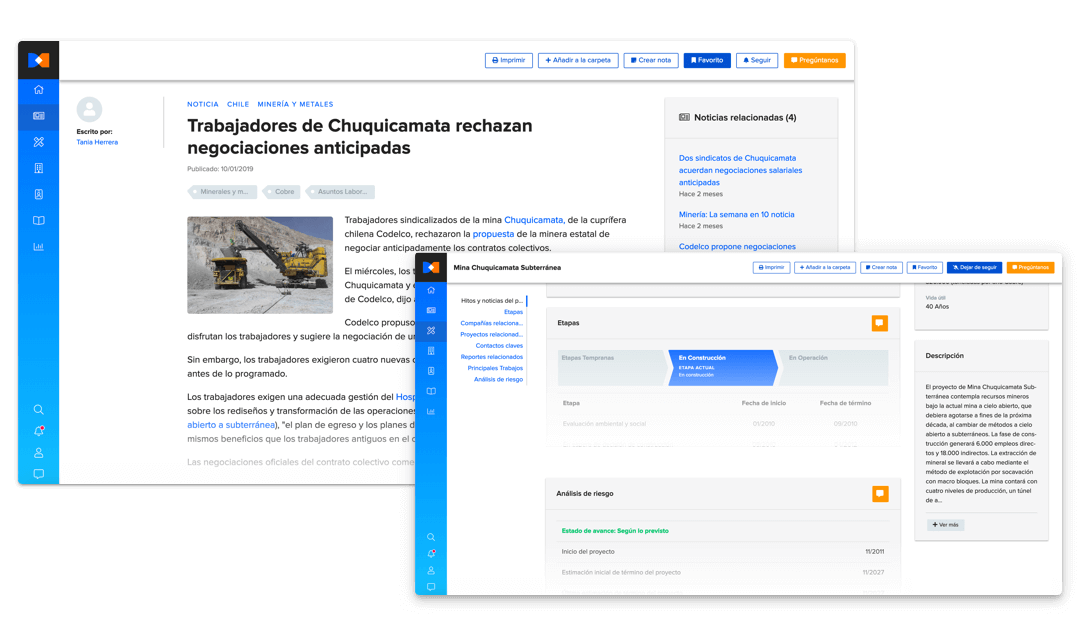1080x636 pixels.
Task: Open author link Tania Herrera
Action: [x=97, y=142]
